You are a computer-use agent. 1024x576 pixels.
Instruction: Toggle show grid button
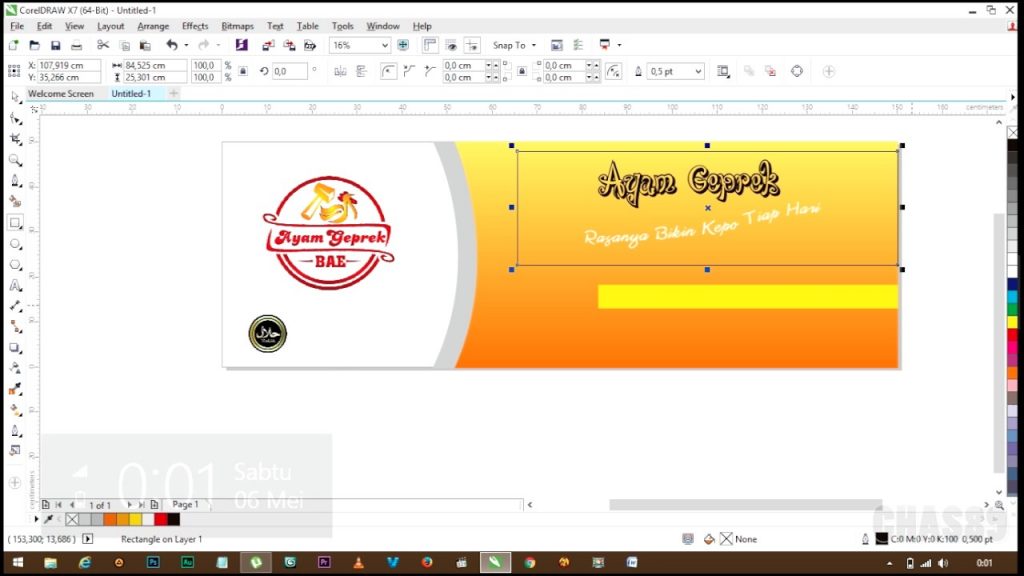coord(451,45)
